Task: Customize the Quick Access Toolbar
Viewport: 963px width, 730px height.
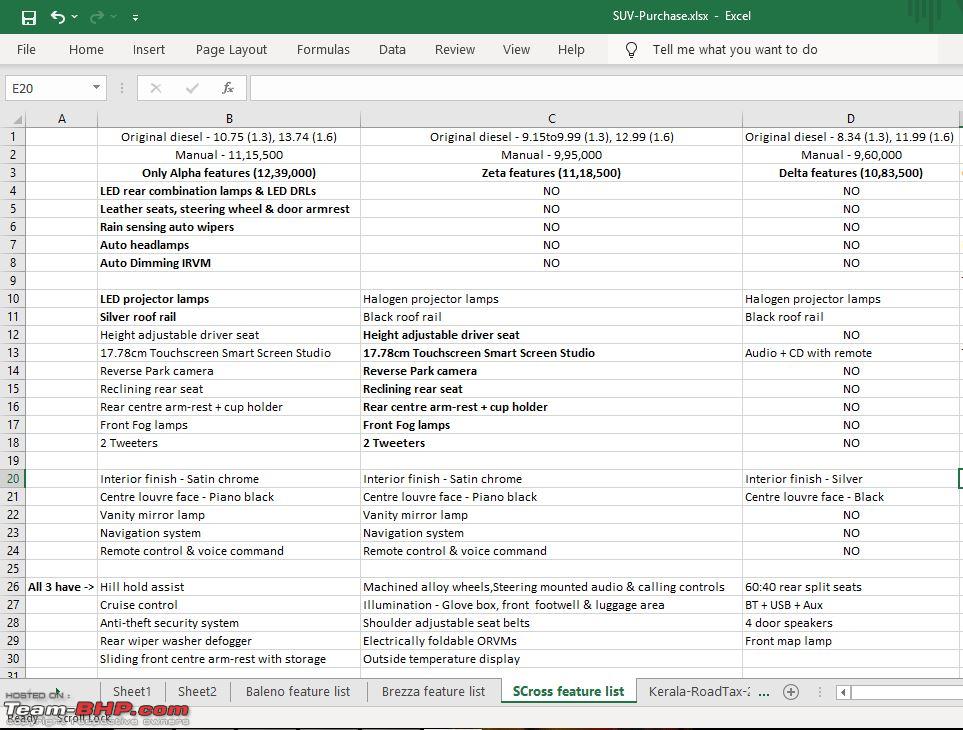Action: click(135, 18)
